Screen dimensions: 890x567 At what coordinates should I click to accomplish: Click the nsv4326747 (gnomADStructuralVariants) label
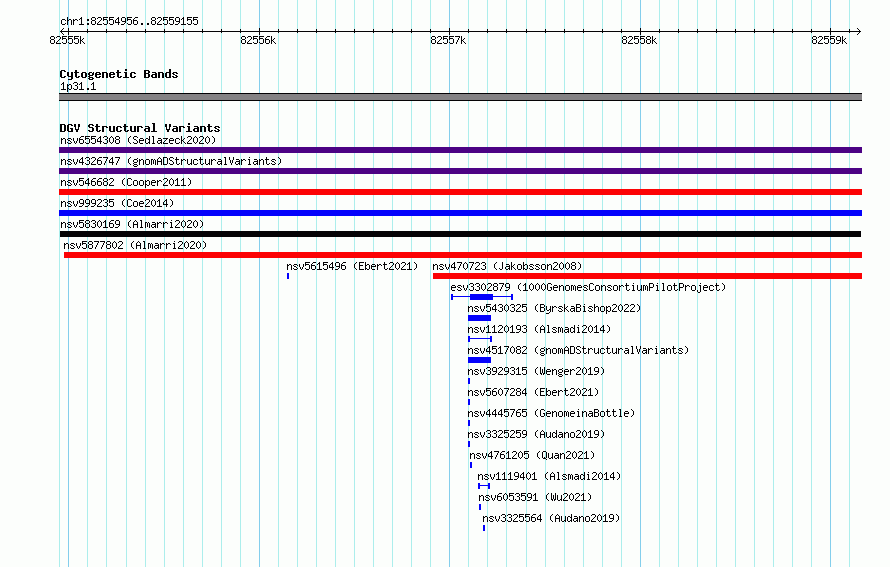pyautogui.click(x=171, y=161)
